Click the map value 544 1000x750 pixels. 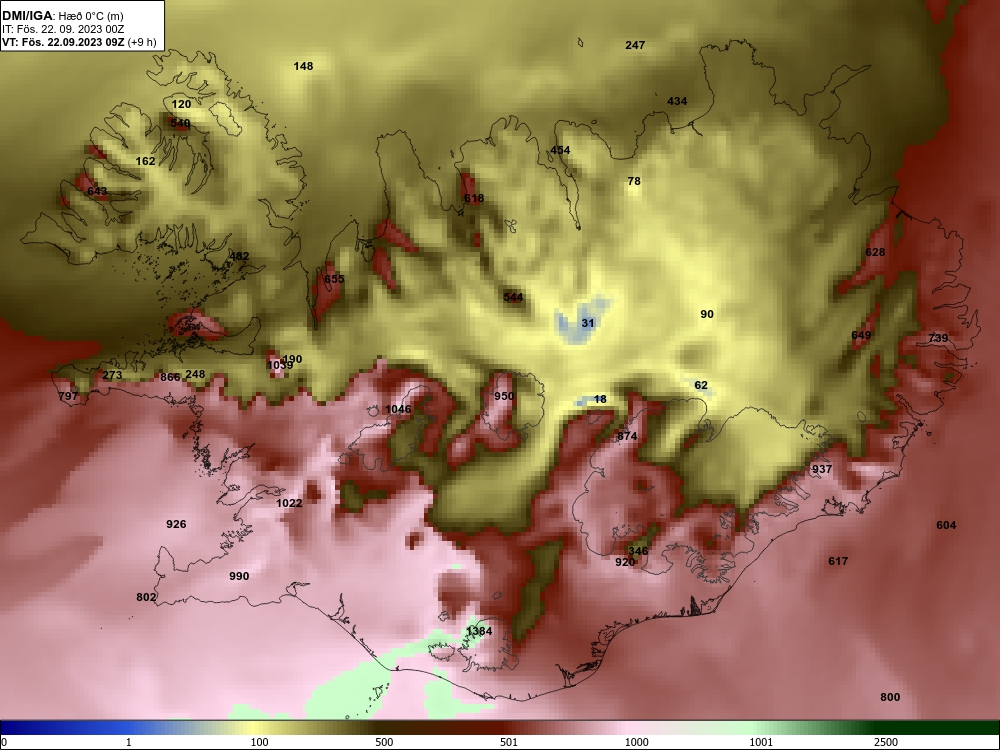(513, 297)
